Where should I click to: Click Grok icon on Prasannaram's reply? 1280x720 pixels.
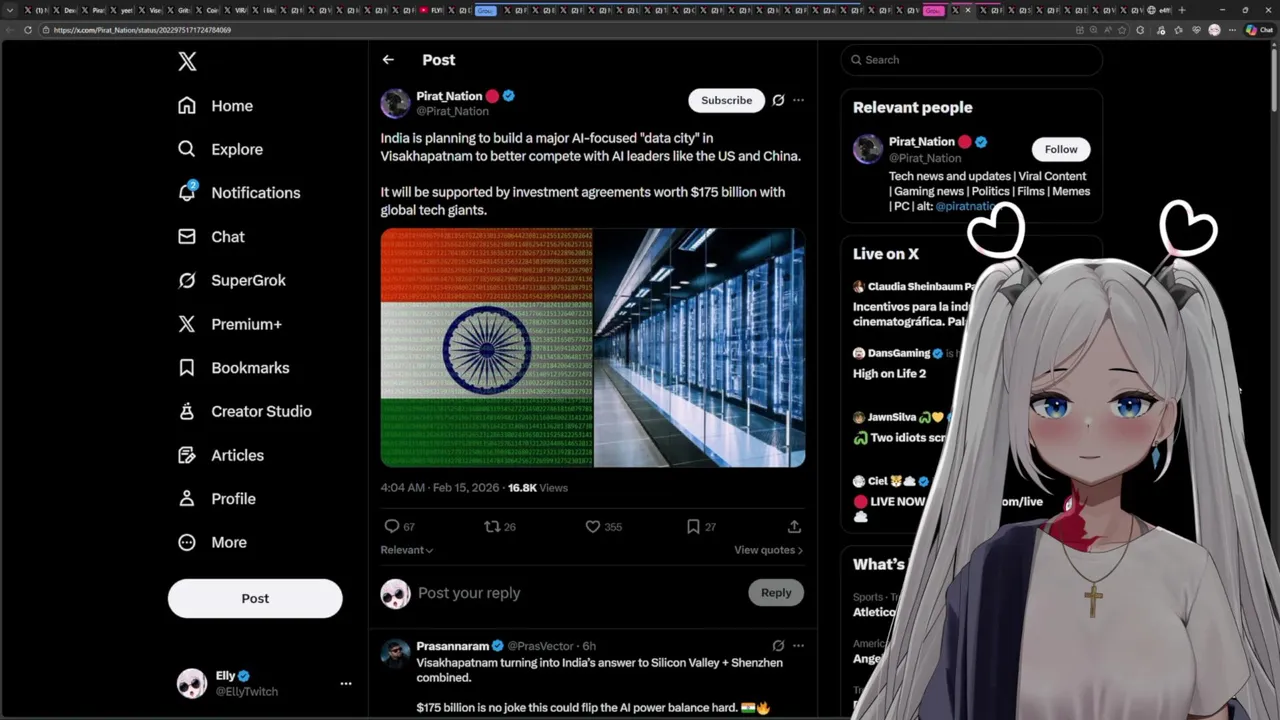click(x=778, y=646)
